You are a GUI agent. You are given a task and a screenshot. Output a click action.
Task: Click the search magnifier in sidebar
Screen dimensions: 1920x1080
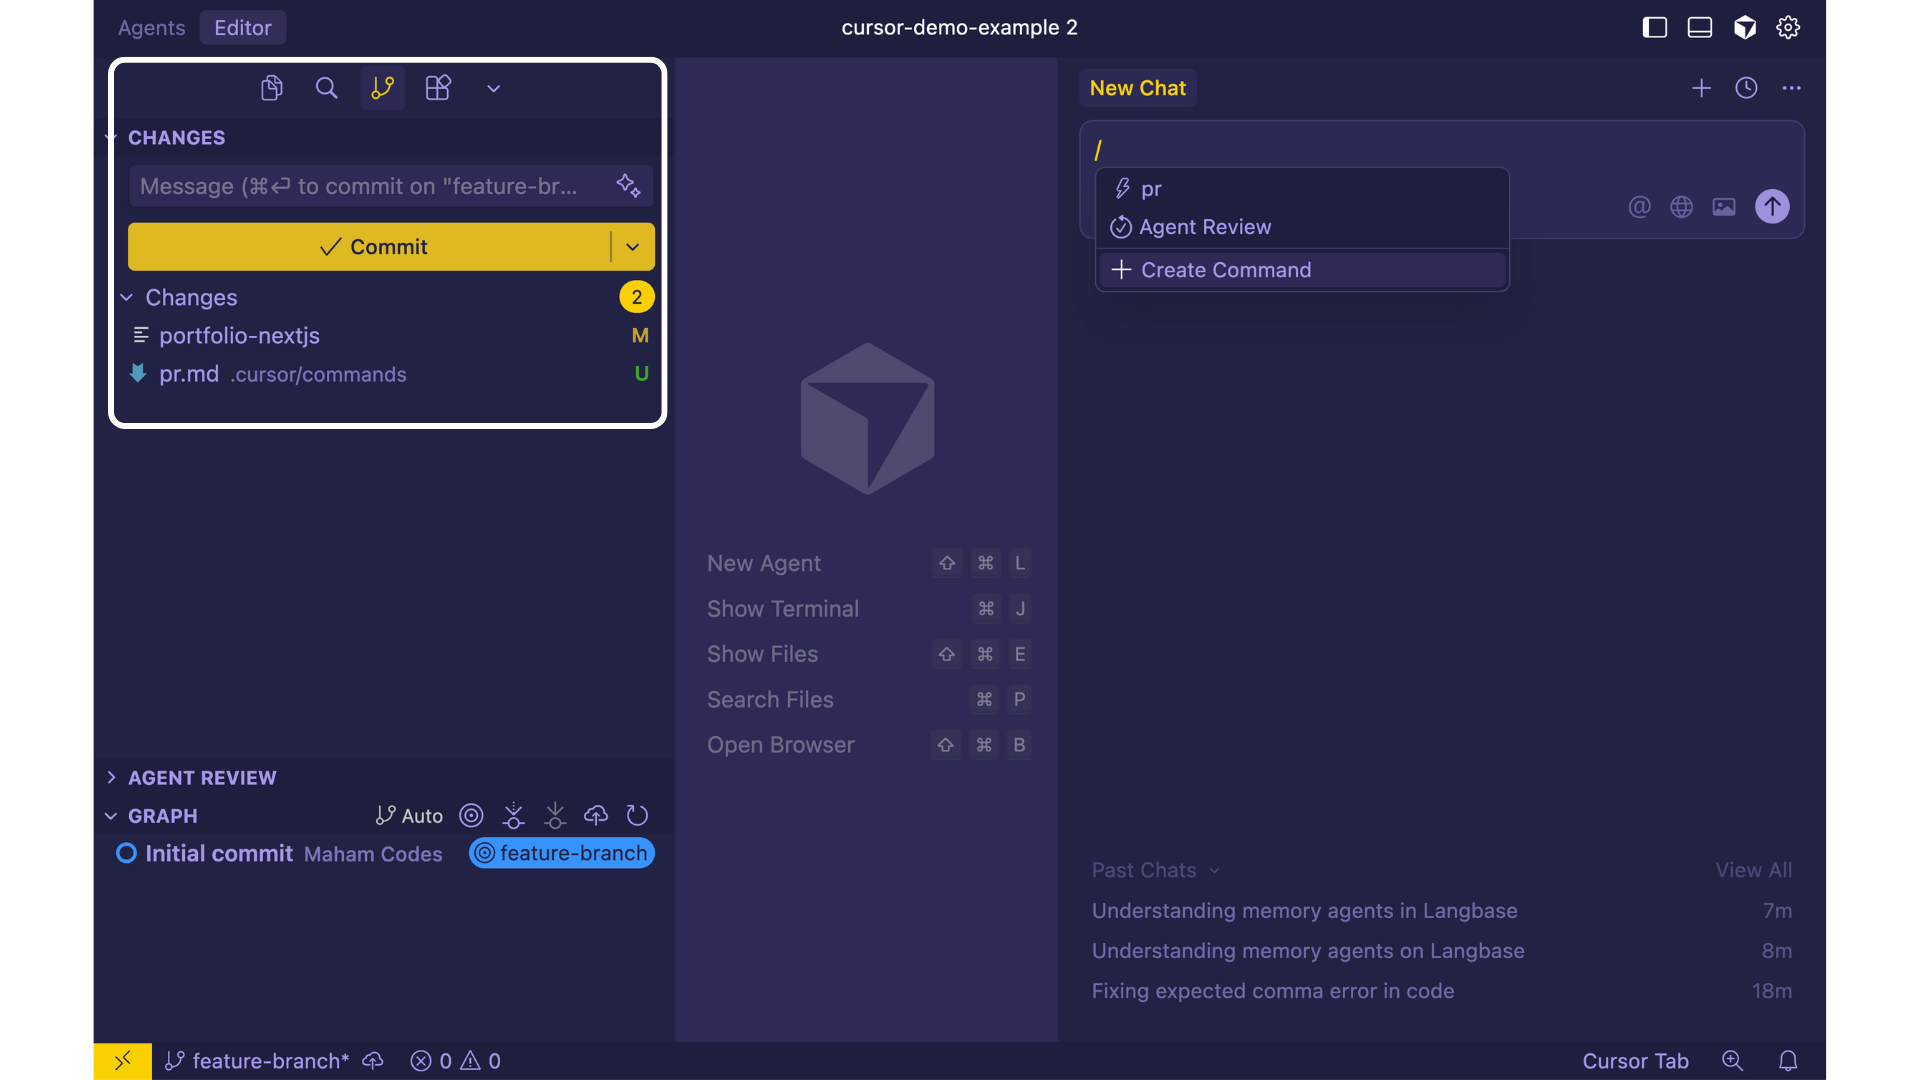[326, 88]
